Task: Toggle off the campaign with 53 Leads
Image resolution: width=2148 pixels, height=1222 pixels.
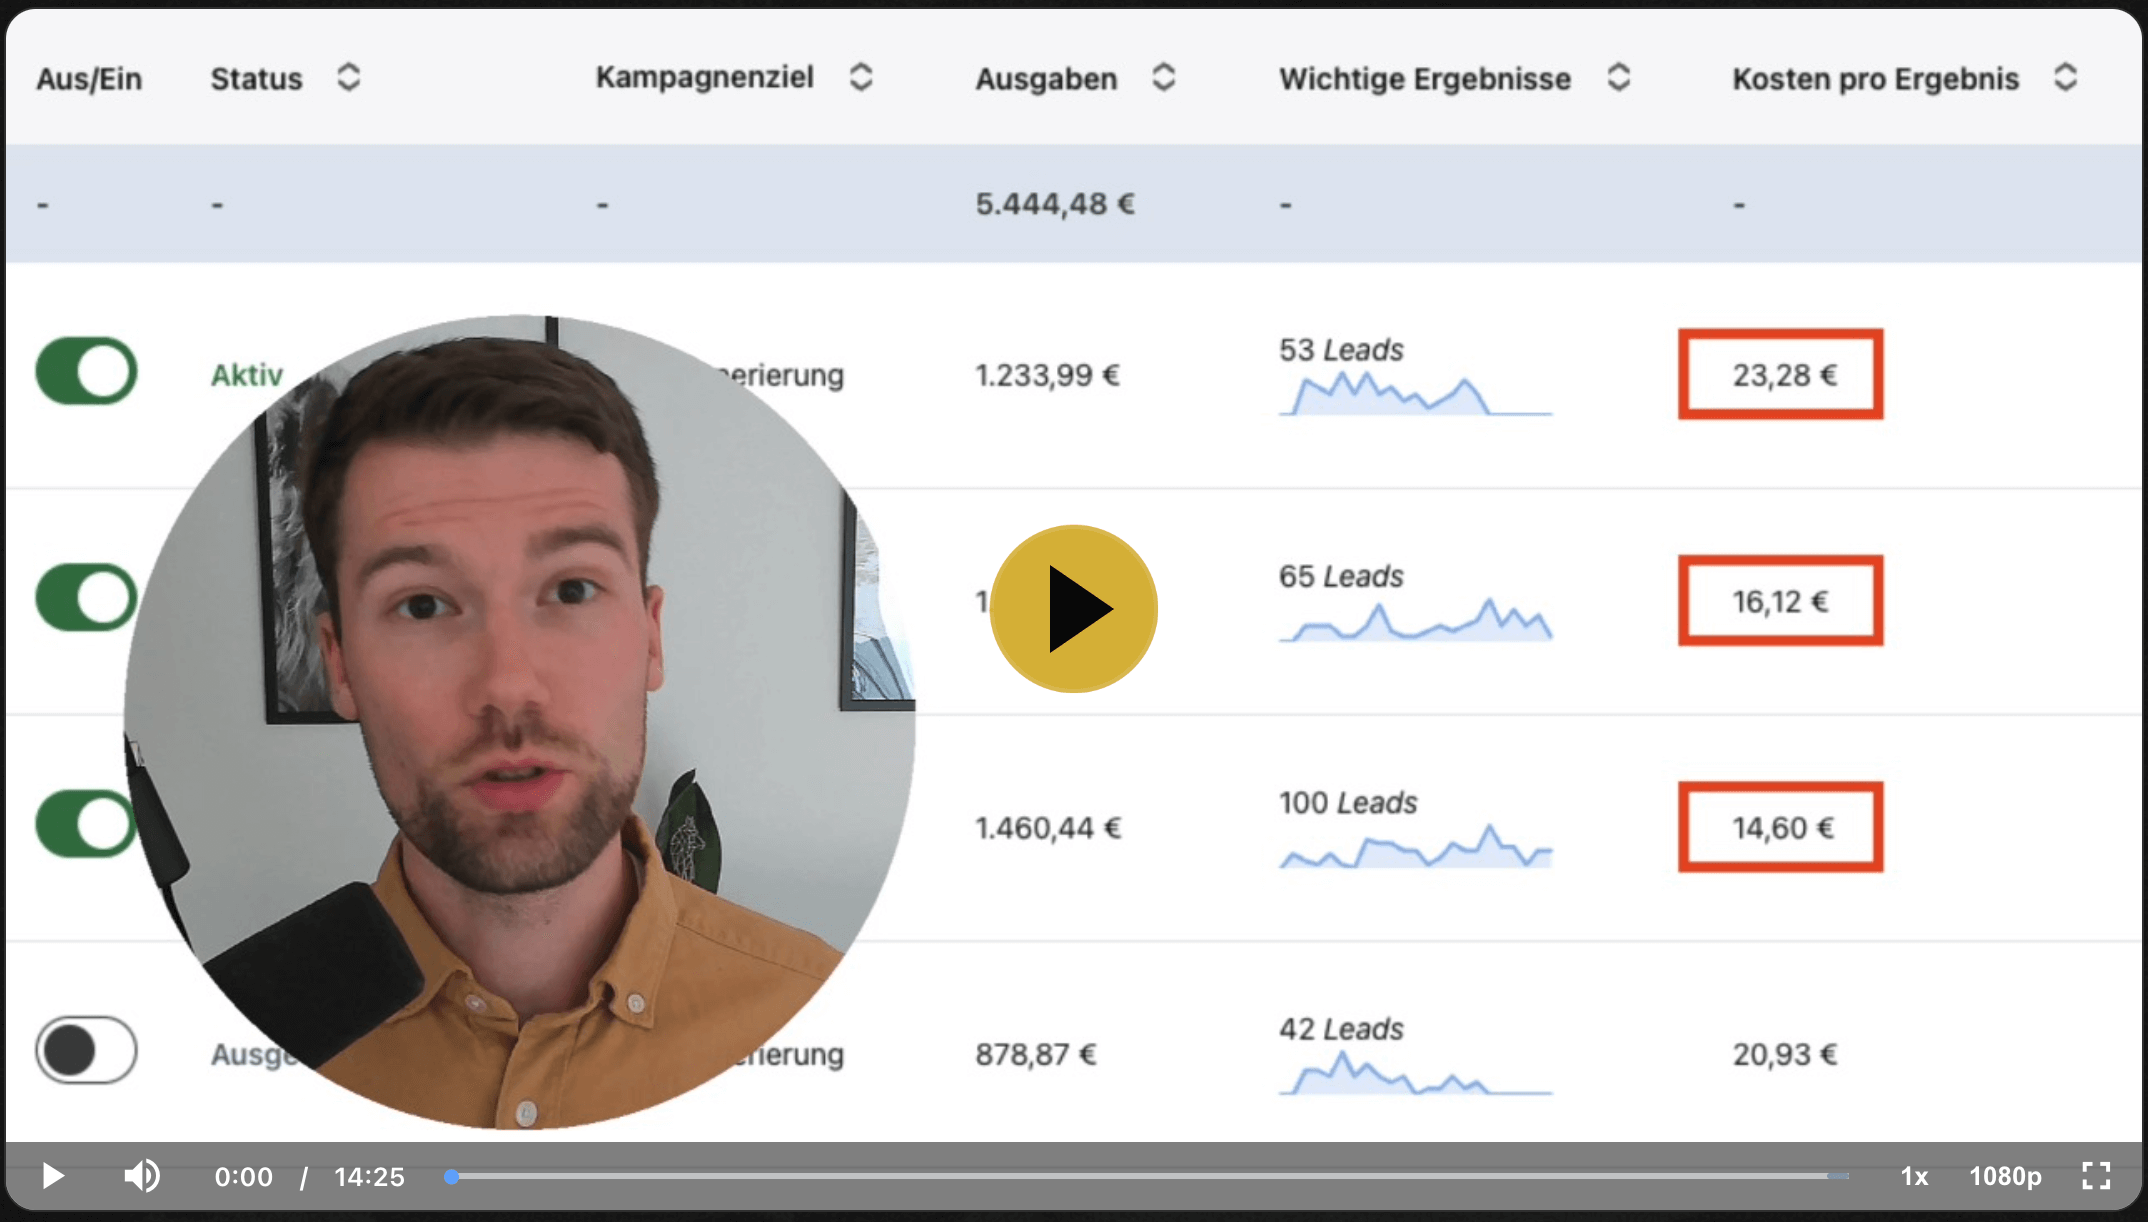Action: click(87, 371)
